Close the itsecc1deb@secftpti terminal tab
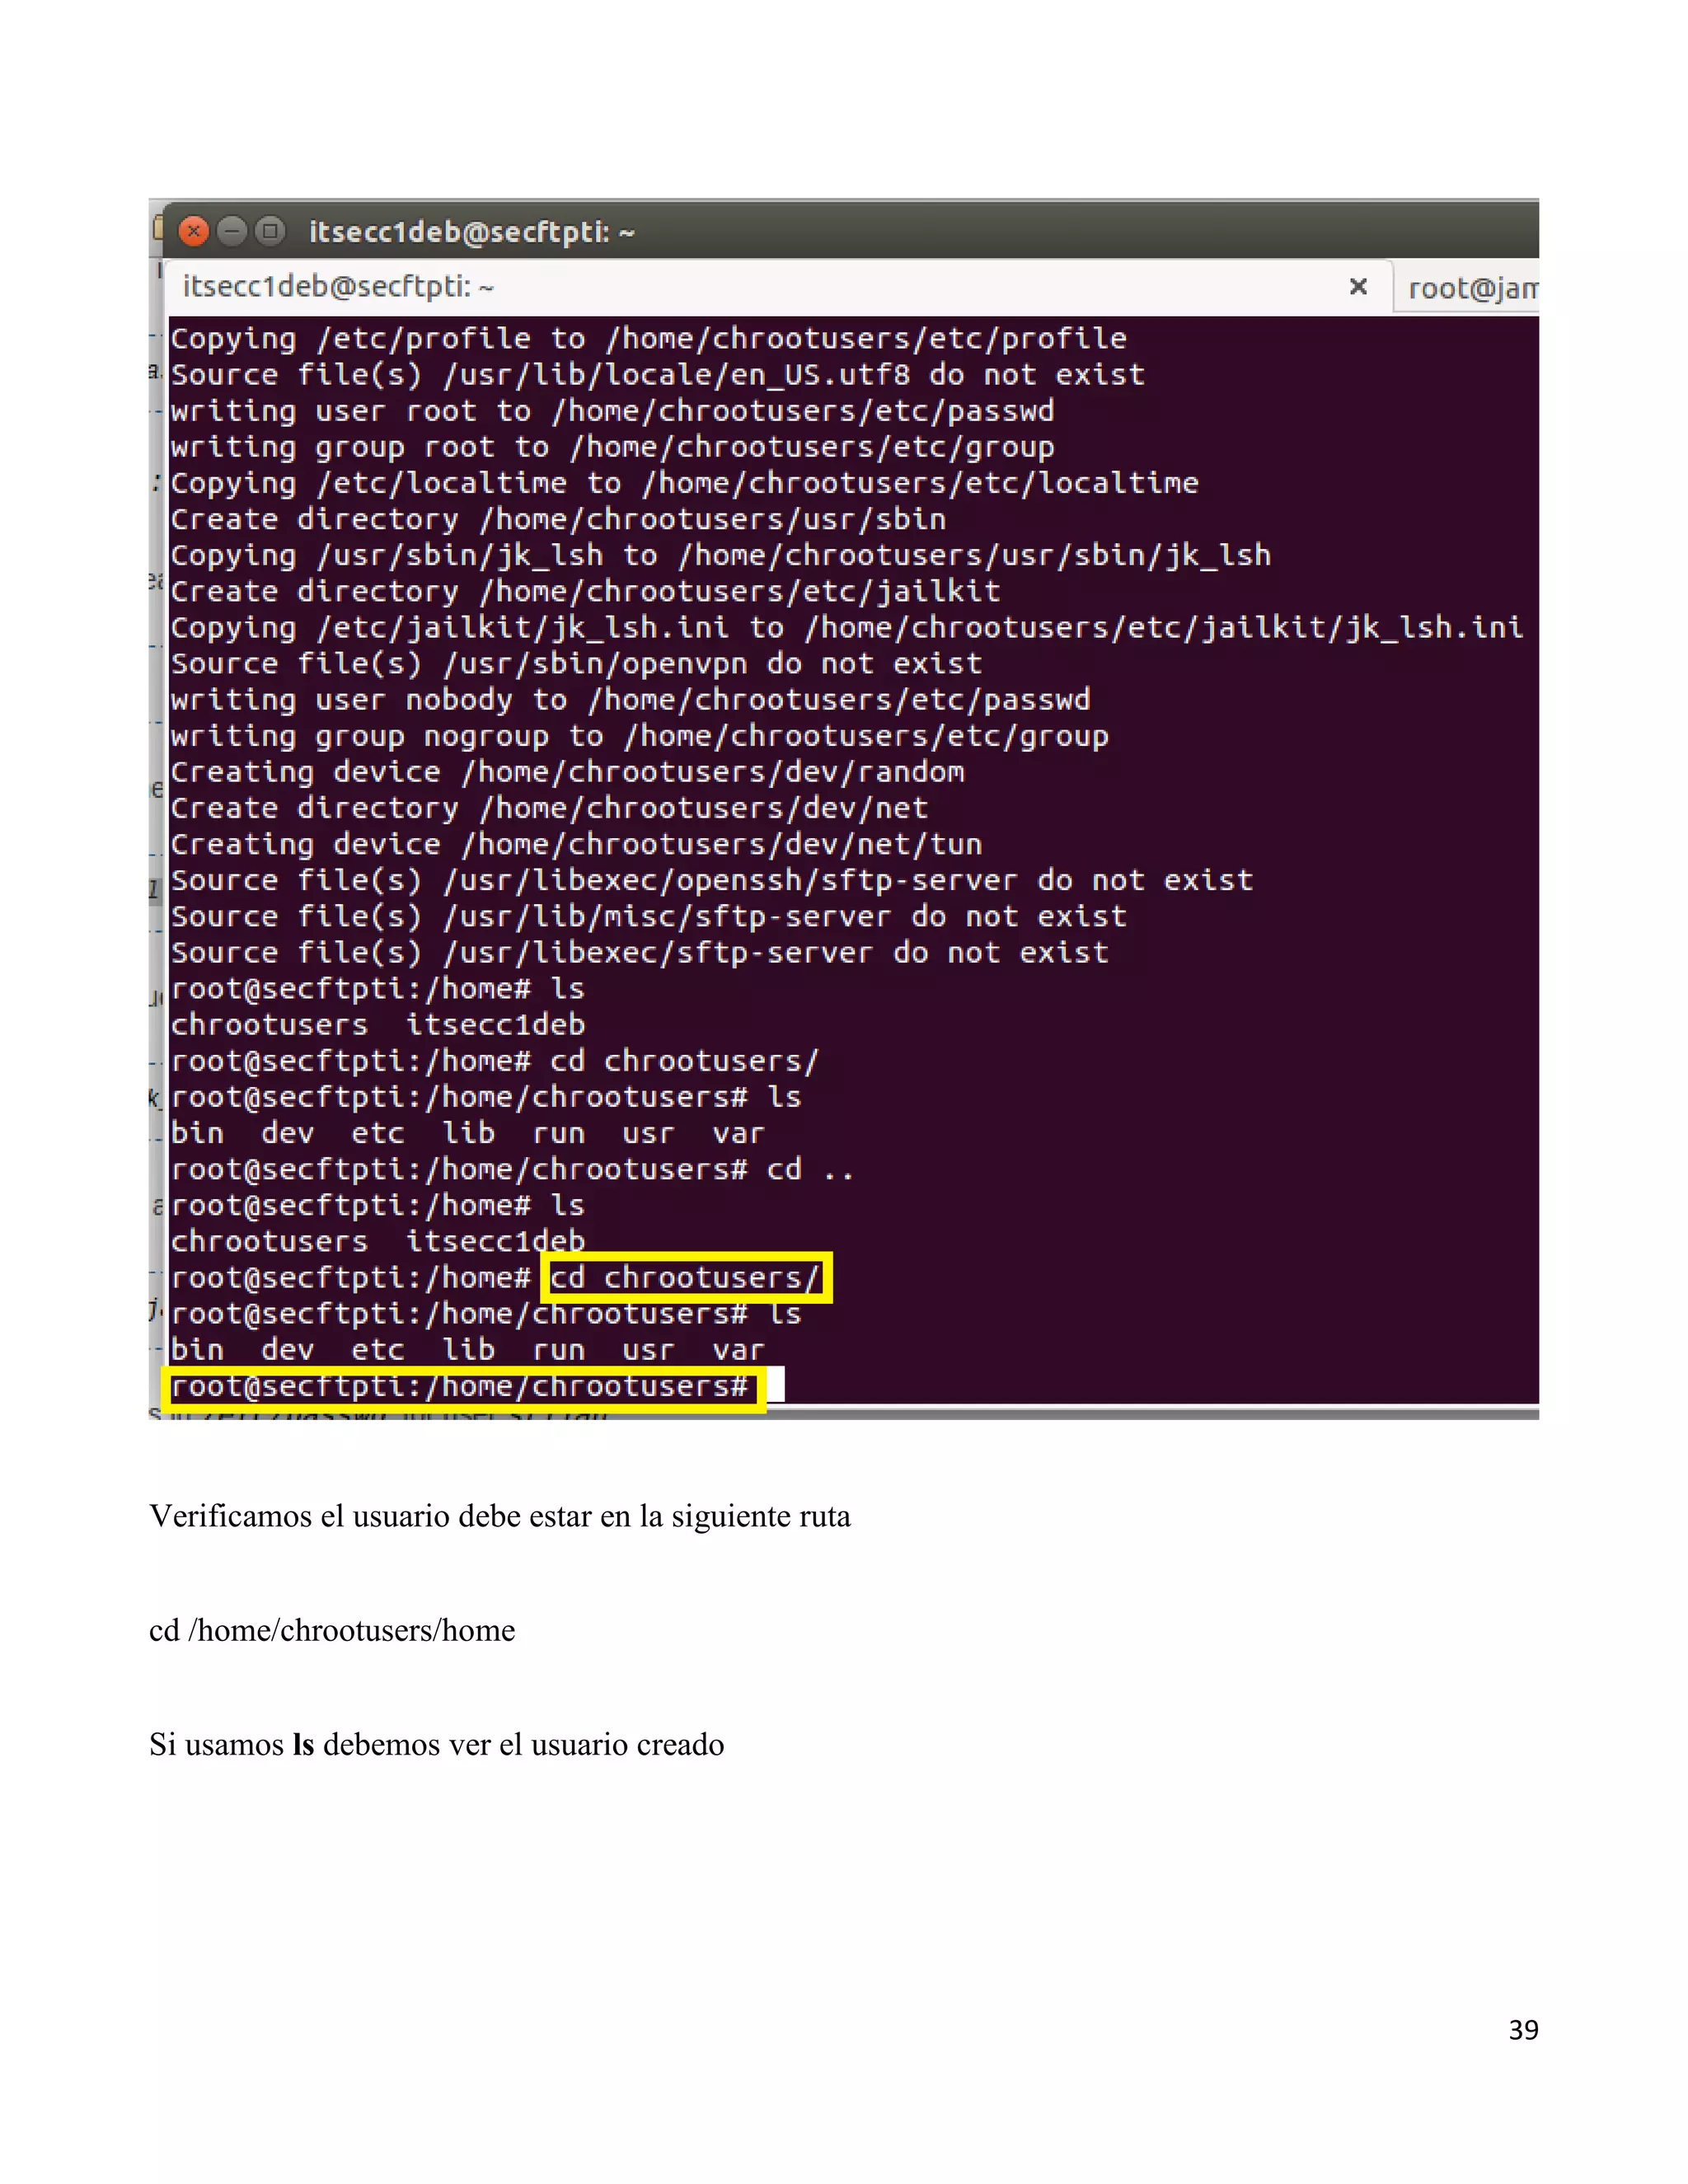This screenshot has width=1688, height=2184. tap(1358, 287)
